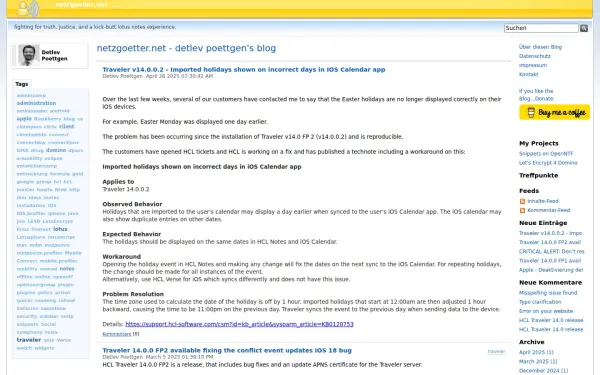Click the Tags panel header tab
600x375 pixels.
22,84
